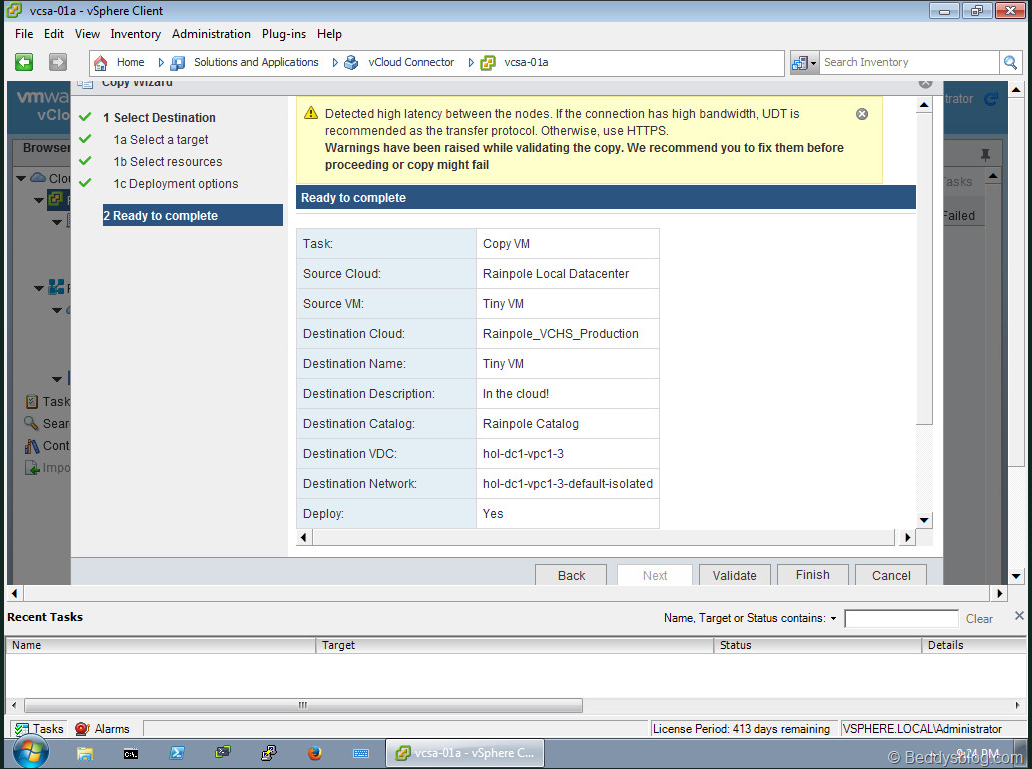The height and width of the screenshot is (769, 1032).
Task: Collapse the tree node with the blue network icon
Action: click(39, 288)
